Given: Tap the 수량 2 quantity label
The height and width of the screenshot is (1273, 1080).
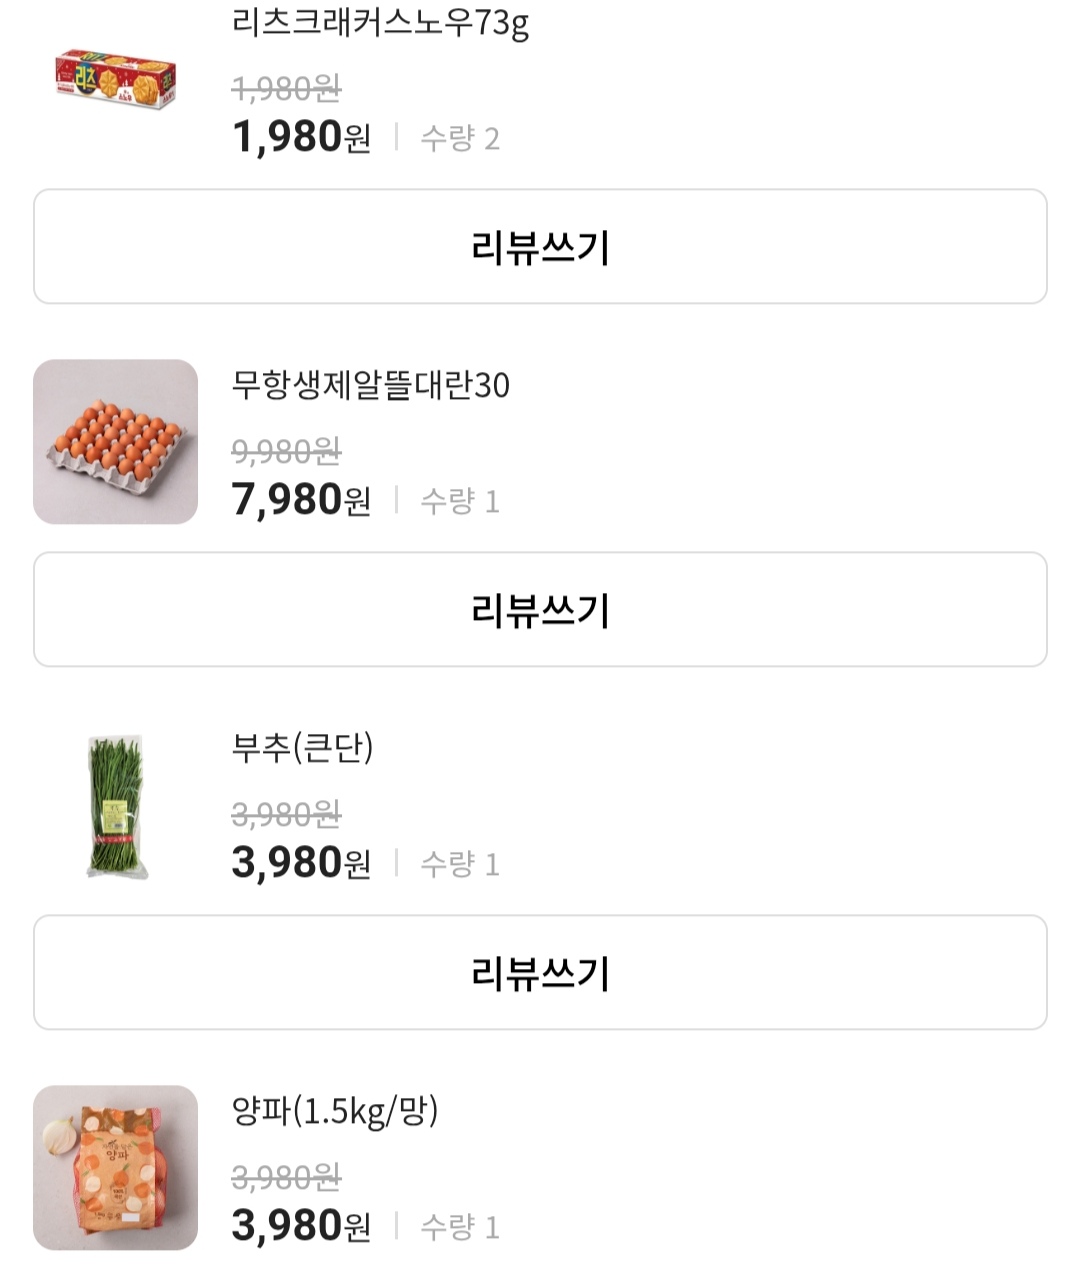Looking at the screenshot, I should (x=459, y=138).
